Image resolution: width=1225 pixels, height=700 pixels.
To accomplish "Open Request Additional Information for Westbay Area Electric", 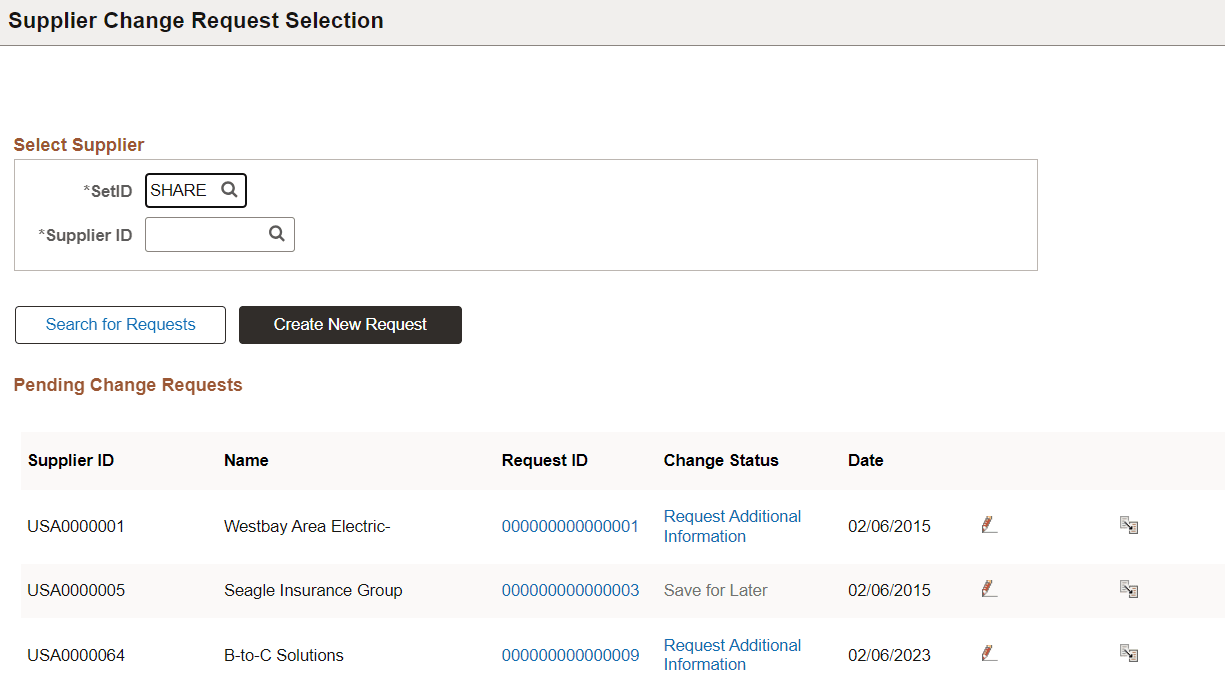I will click(x=731, y=525).
